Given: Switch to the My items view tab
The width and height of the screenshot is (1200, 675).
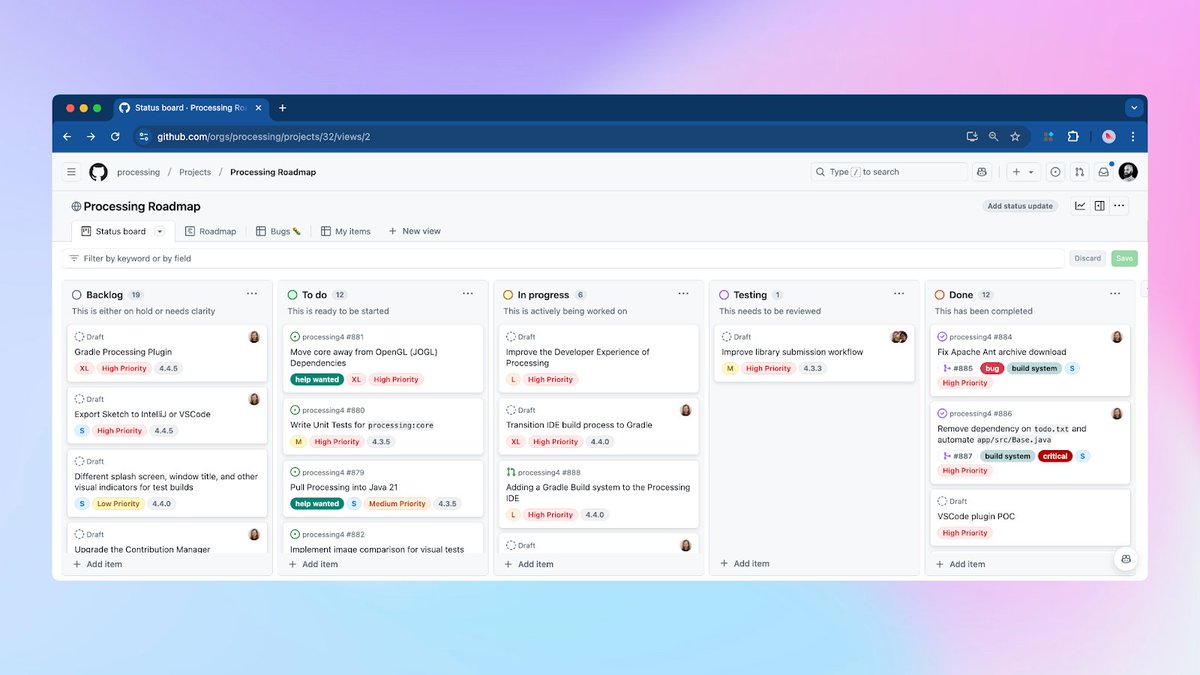Looking at the screenshot, I should (x=346, y=231).
